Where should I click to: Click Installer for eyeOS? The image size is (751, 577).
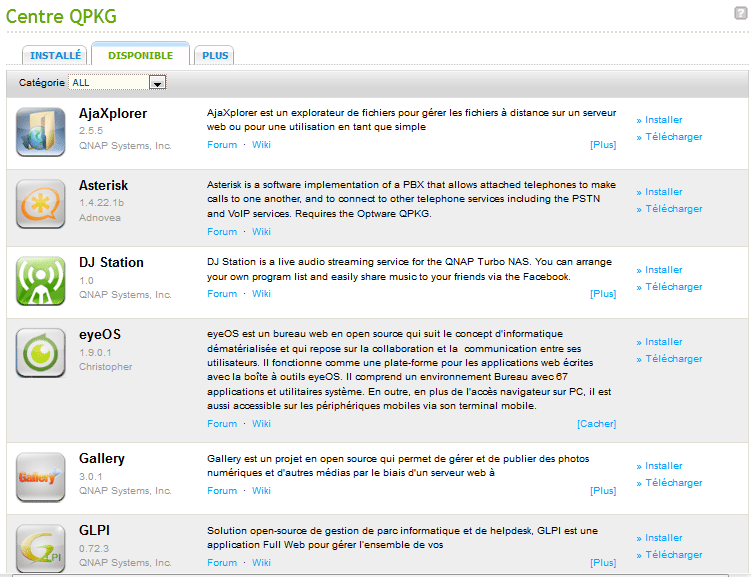(x=663, y=341)
